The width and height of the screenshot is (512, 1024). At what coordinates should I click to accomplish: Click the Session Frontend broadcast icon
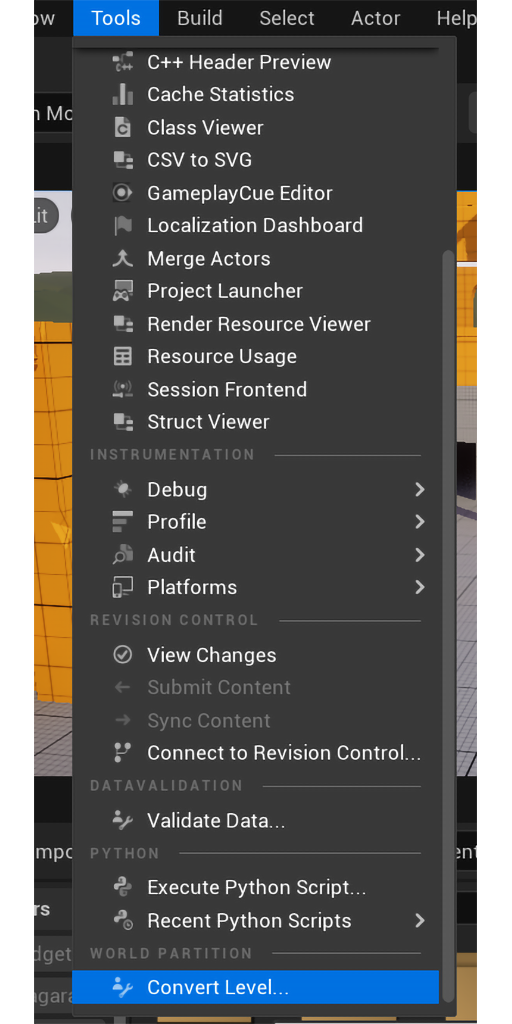coord(123,389)
